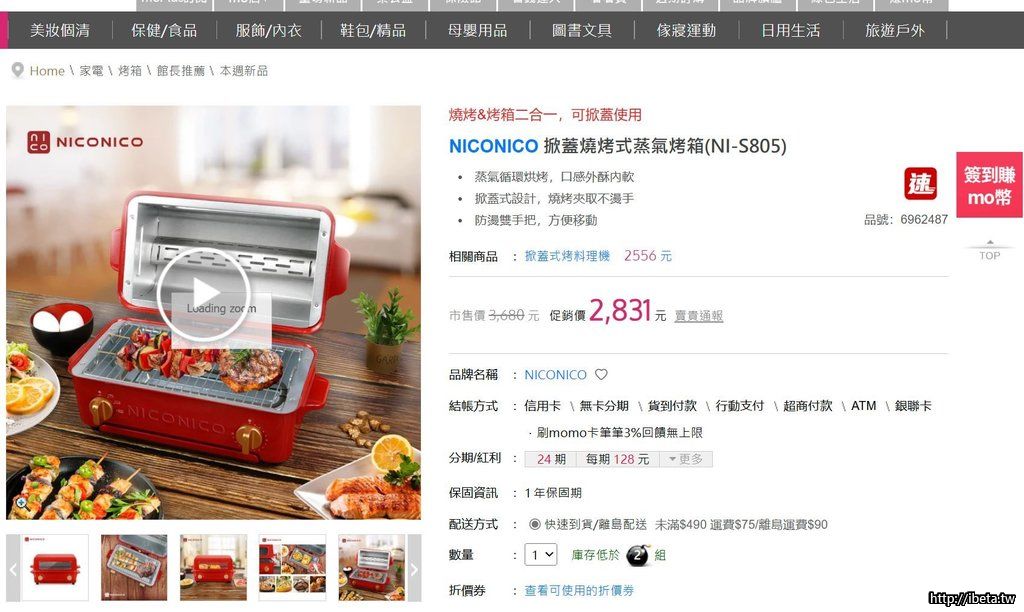Click the bomb low-stock icon
The width and height of the screenshot is (1024, 612).
(x=638, y=555)
